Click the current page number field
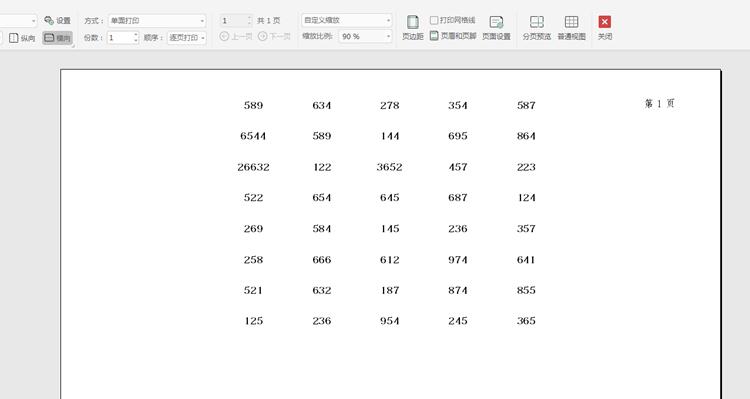The height and width of the screenshot is (399, 750). coord(233,21)
